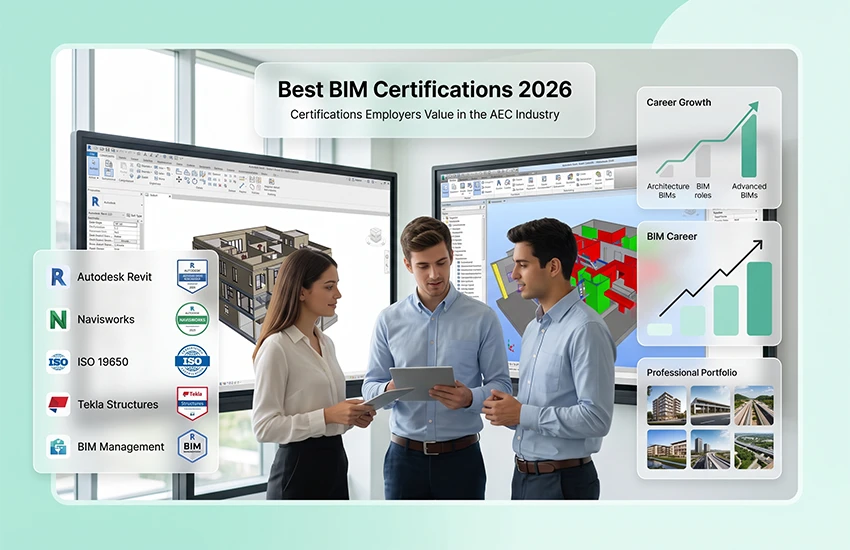The image size is (850, 550).
Task: Select the Career Growth chart card
Action: 709,147
